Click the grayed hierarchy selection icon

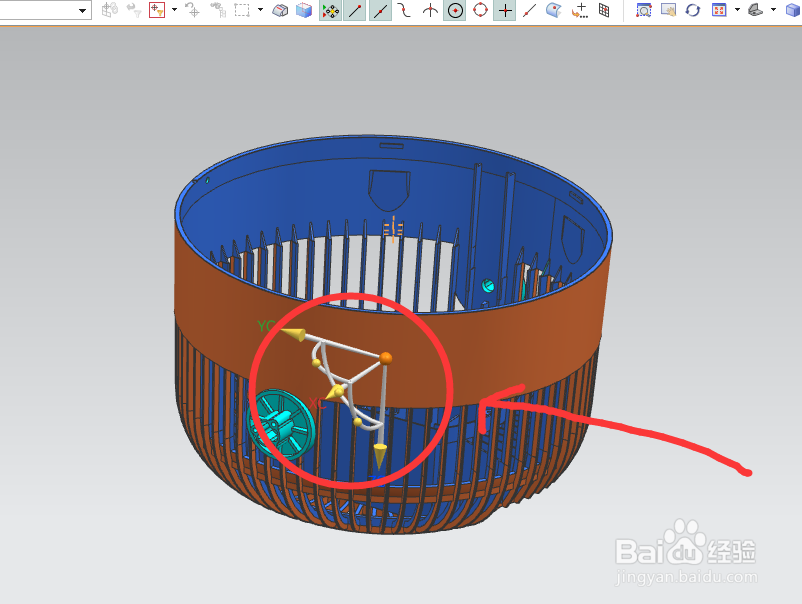coord(218,10)
